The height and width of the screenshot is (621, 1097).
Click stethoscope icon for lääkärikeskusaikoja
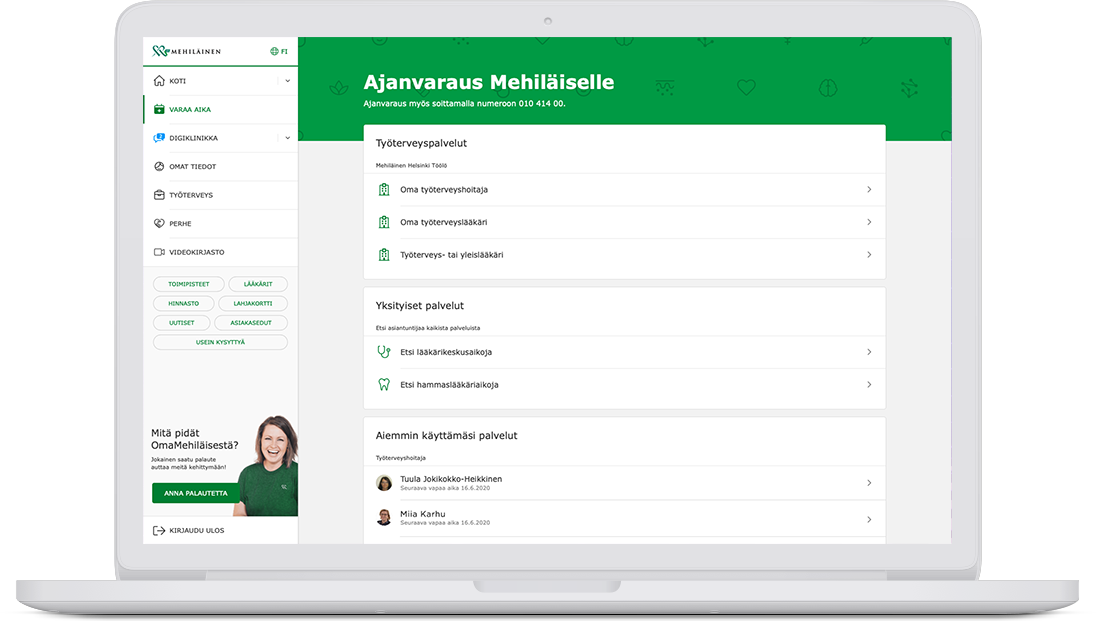[383, 352]
